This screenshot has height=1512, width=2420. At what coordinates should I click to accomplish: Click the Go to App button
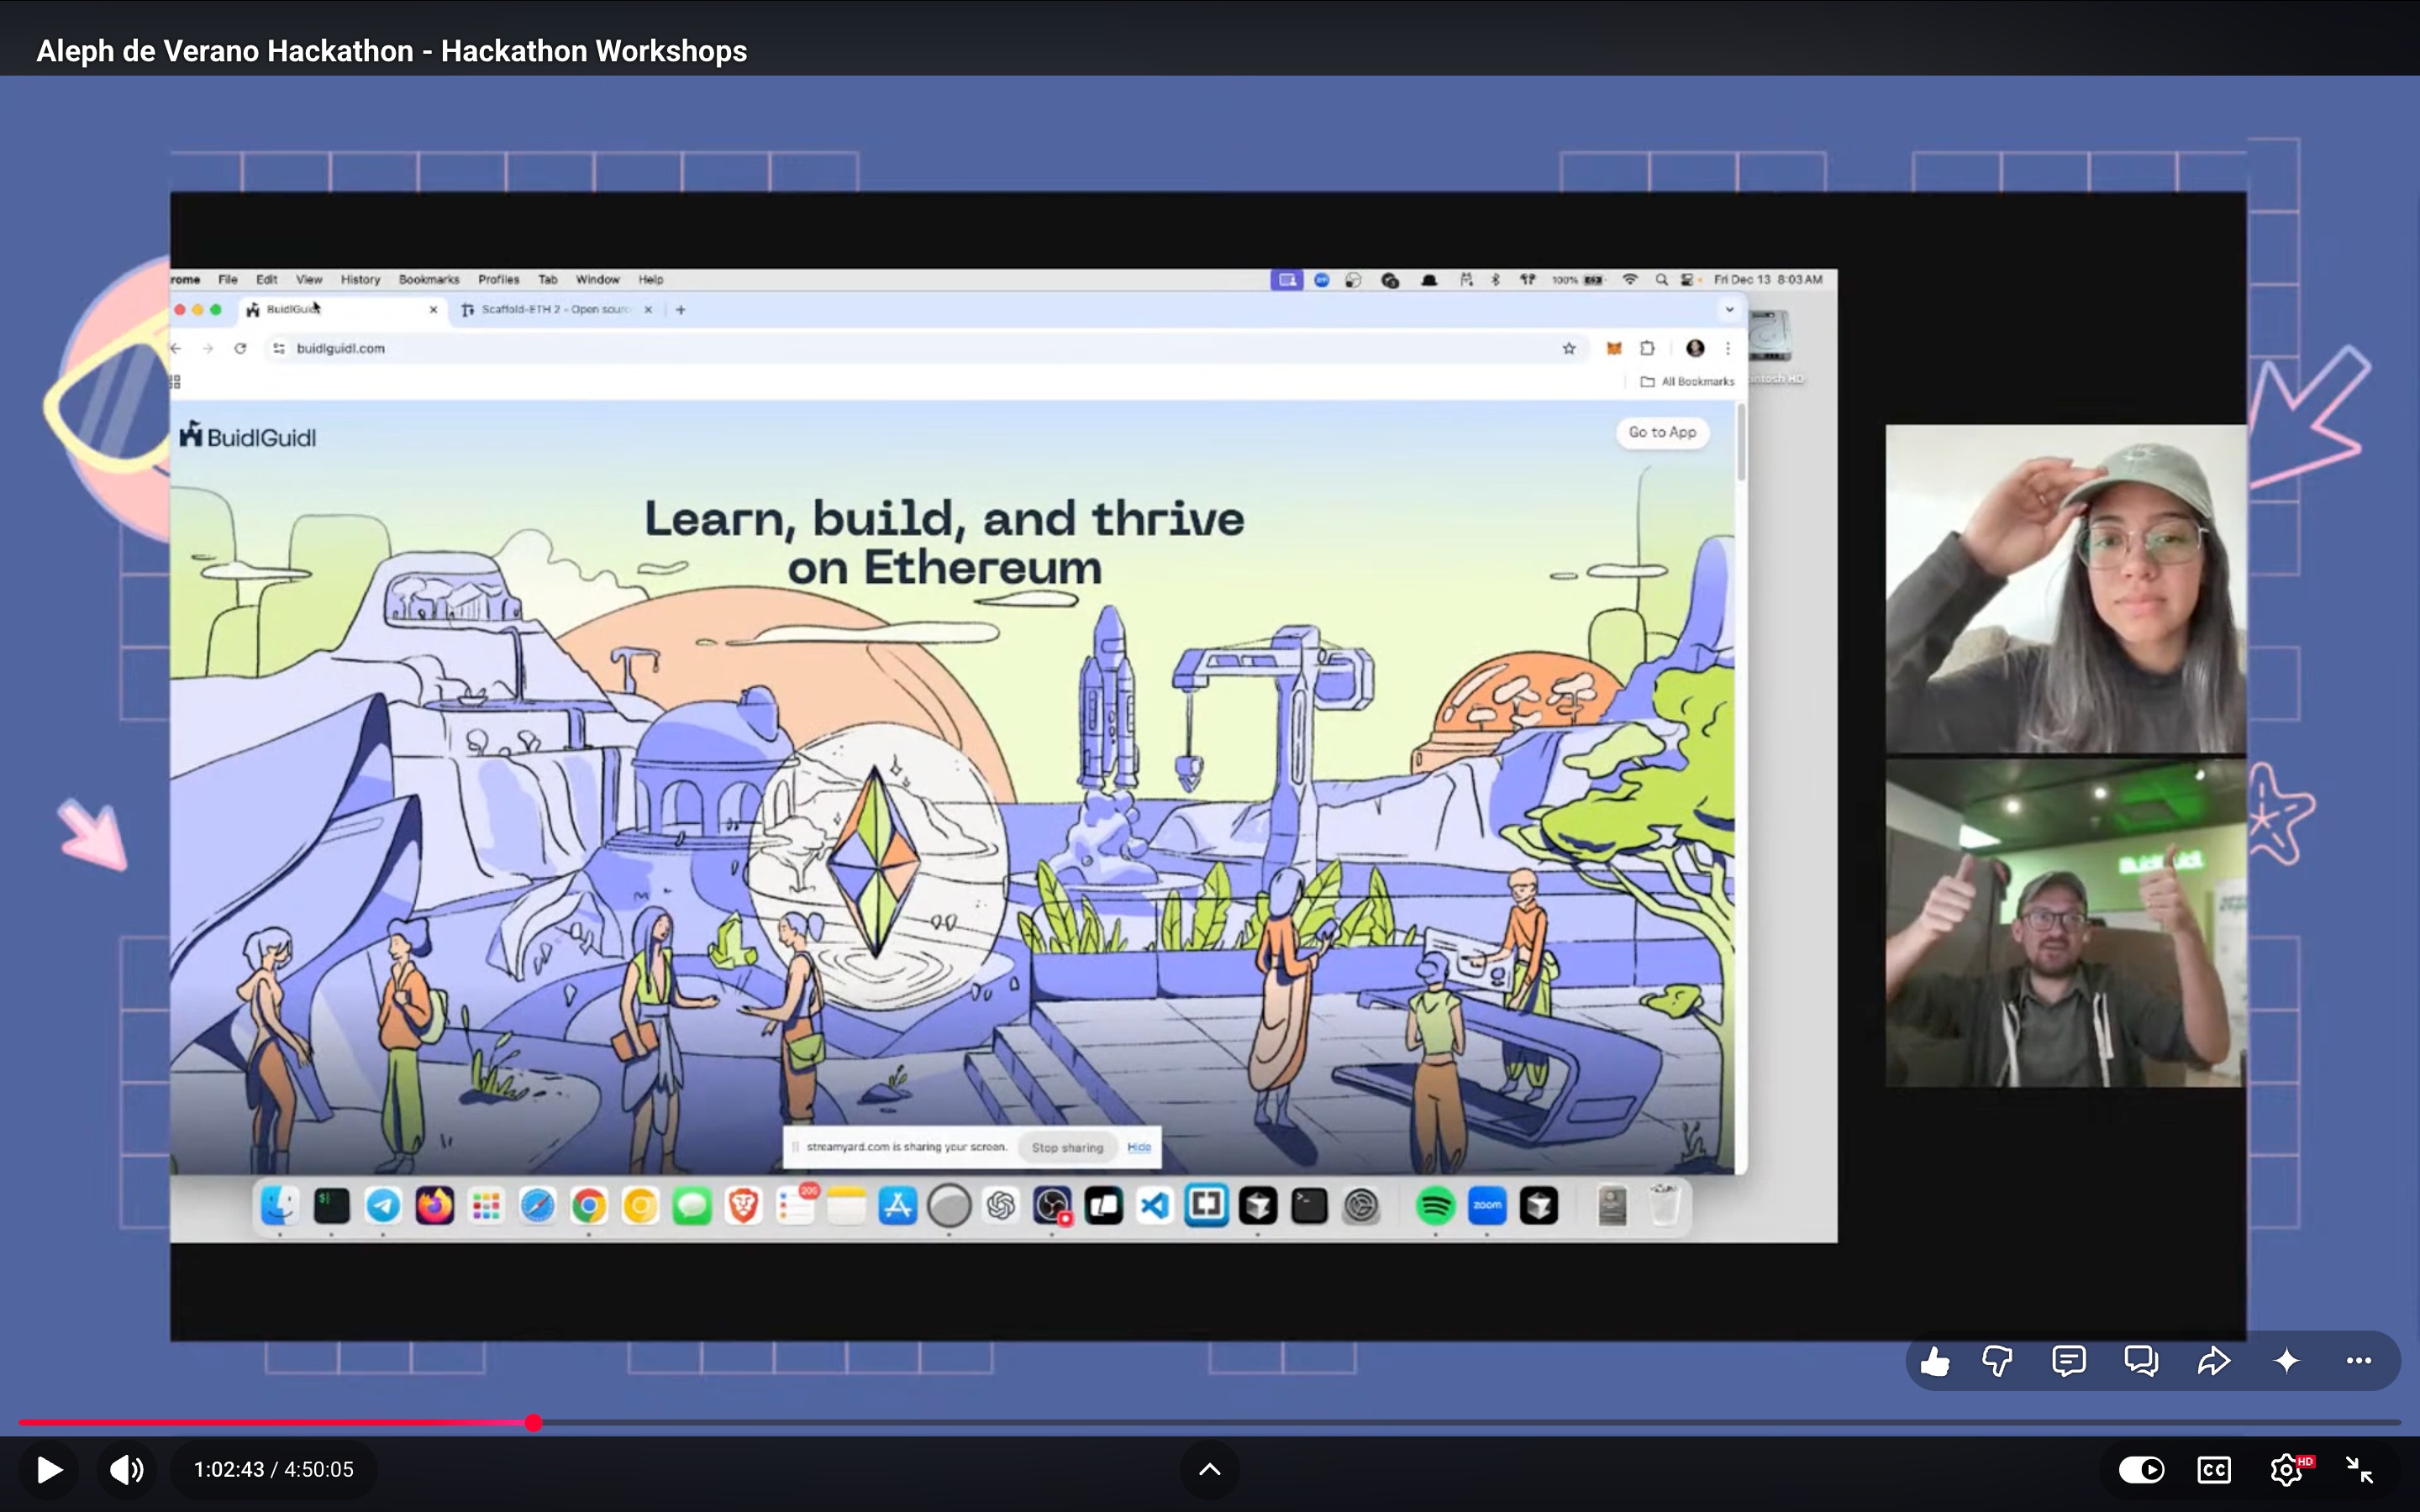[x=1662, y=432]
